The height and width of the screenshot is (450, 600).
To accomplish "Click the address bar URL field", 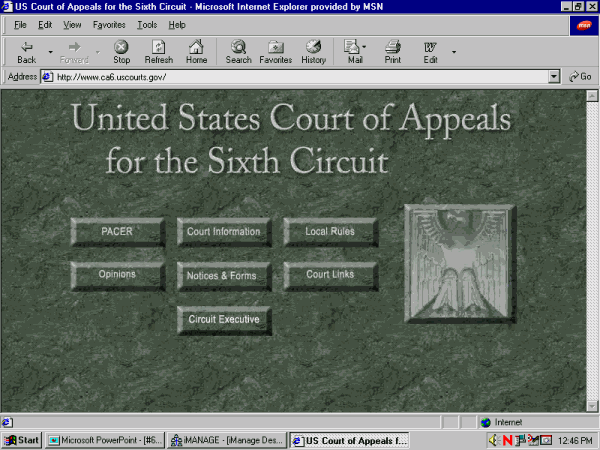I will coord(300,77).
